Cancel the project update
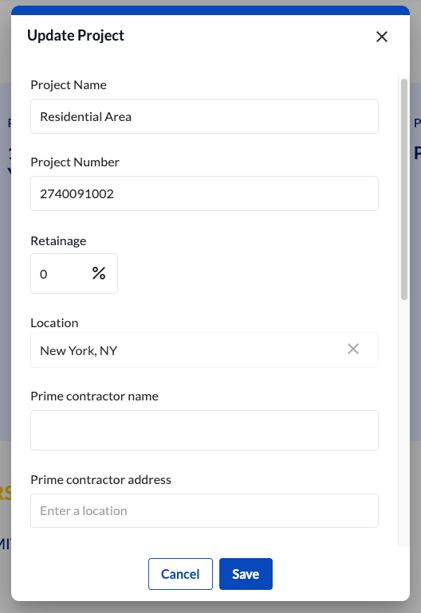The width and height of the screenshot is (421, 613). pos(180,574)
